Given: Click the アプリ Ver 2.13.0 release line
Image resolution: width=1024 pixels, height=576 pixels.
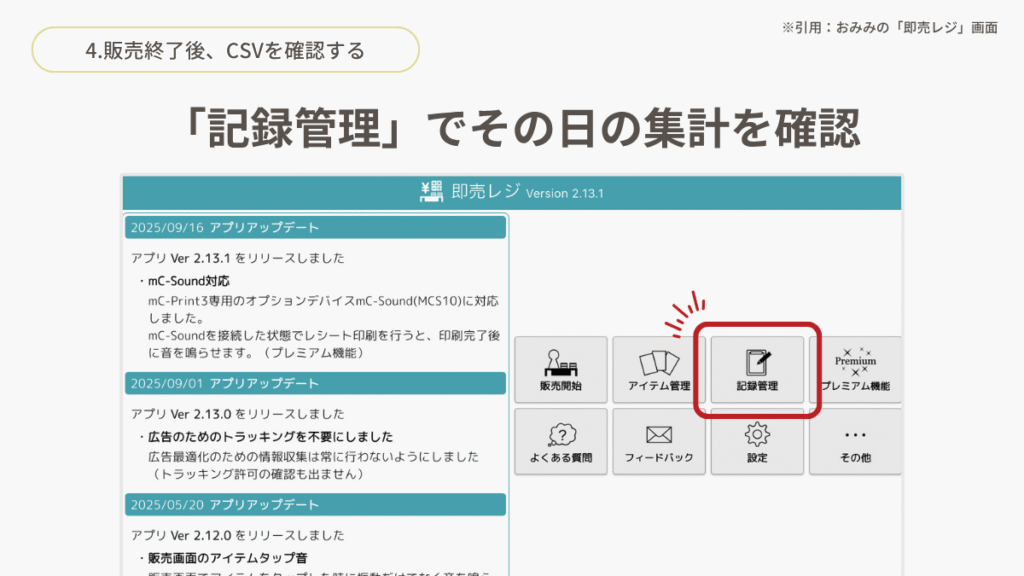Looking at the screenshot, I should click(x=237, y=413).
